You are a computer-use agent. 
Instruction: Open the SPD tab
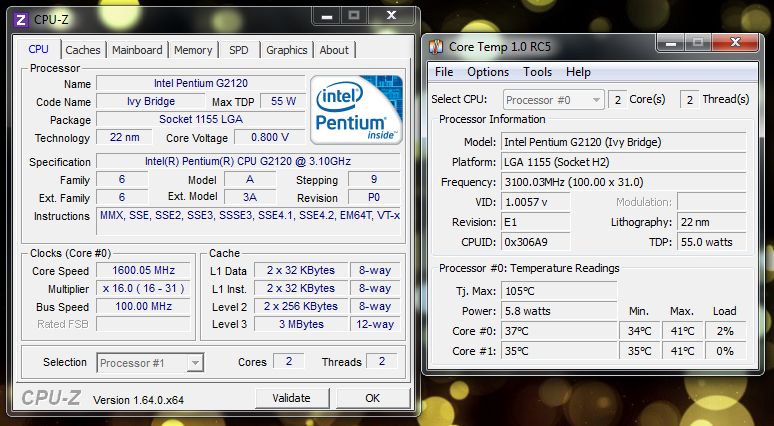[x=239, y=50]
